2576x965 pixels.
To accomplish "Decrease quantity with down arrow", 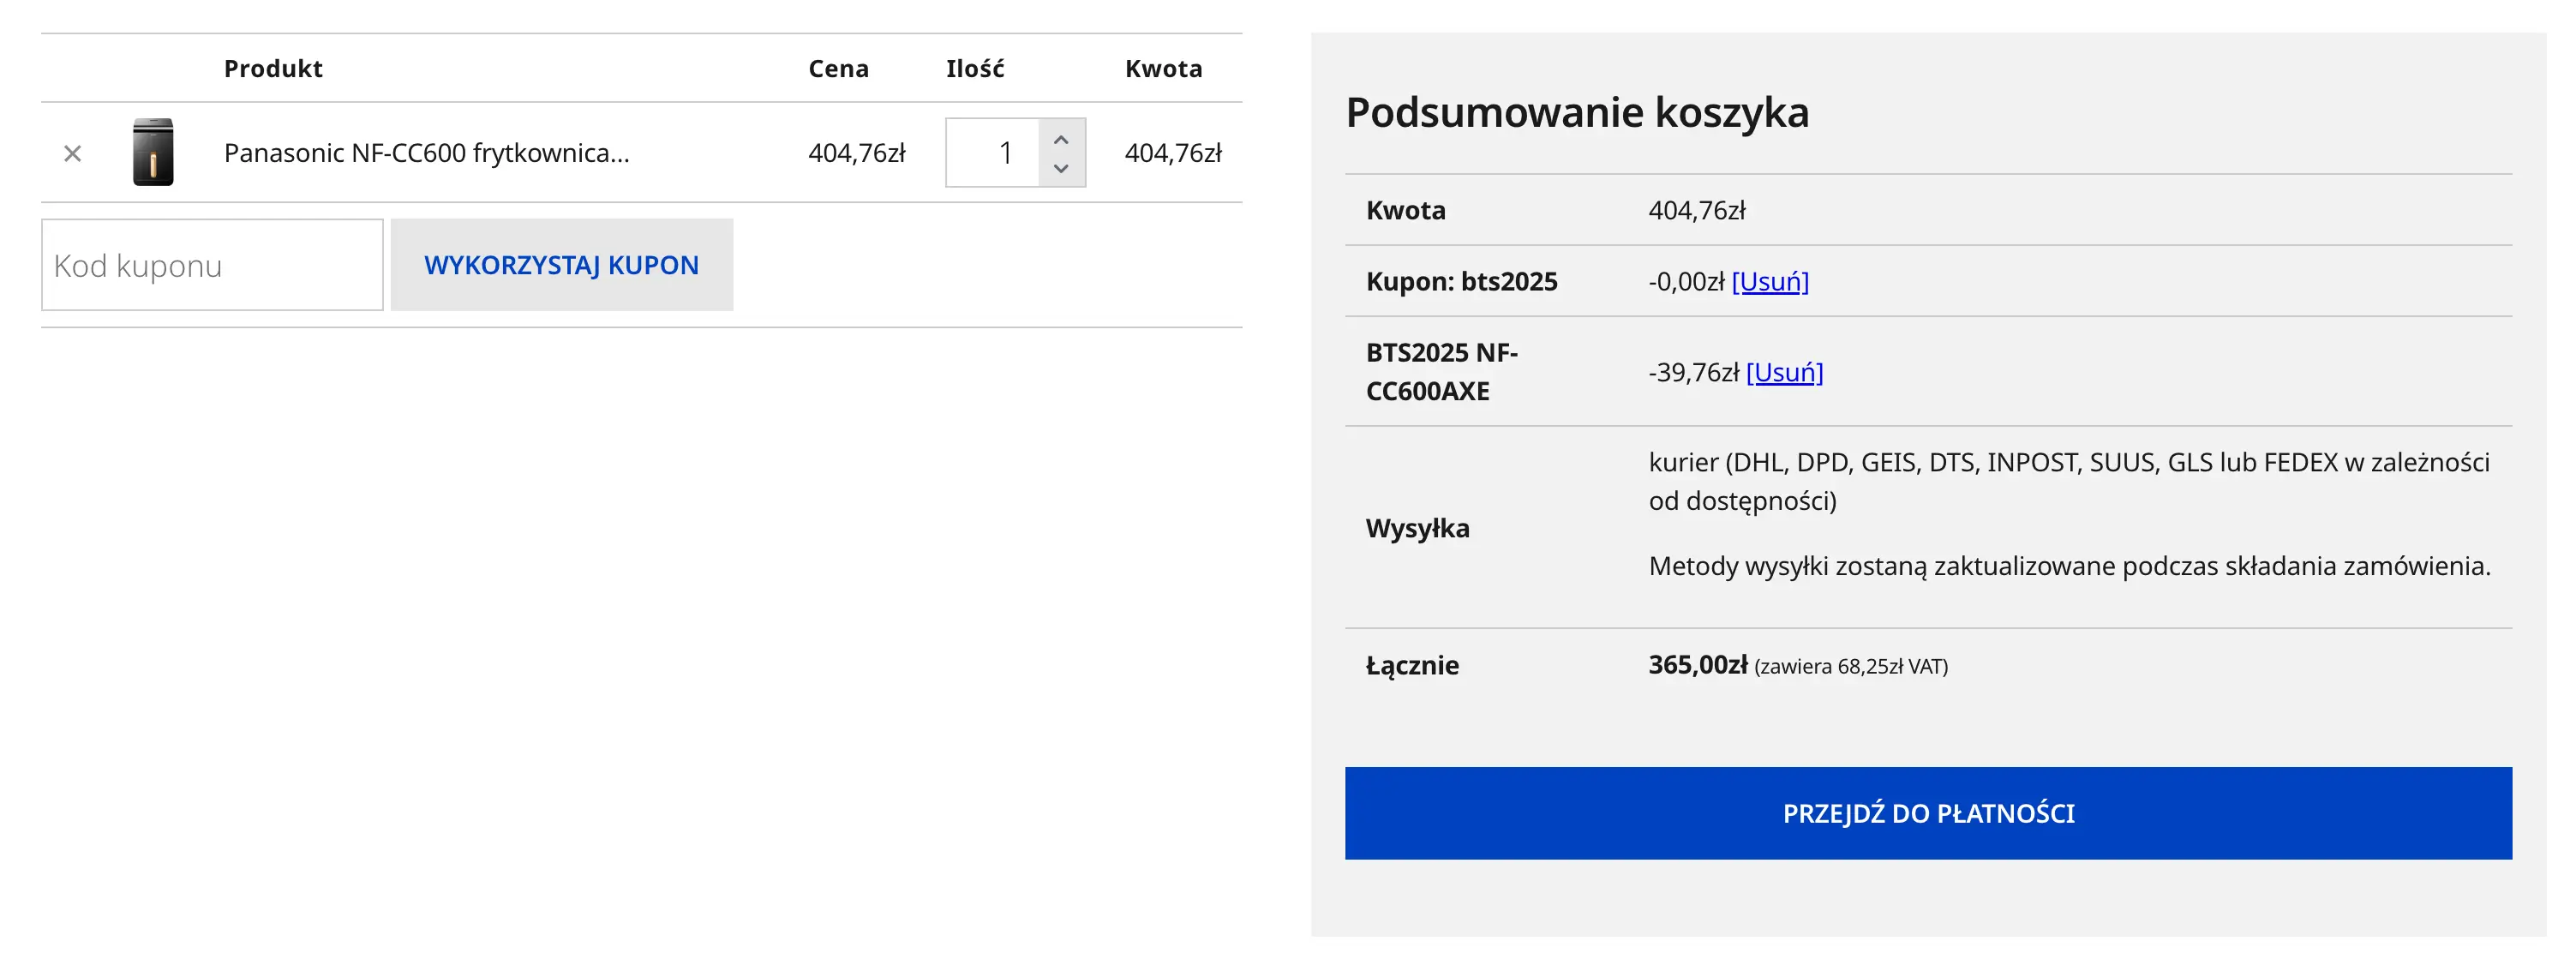I will [1061, 168].
